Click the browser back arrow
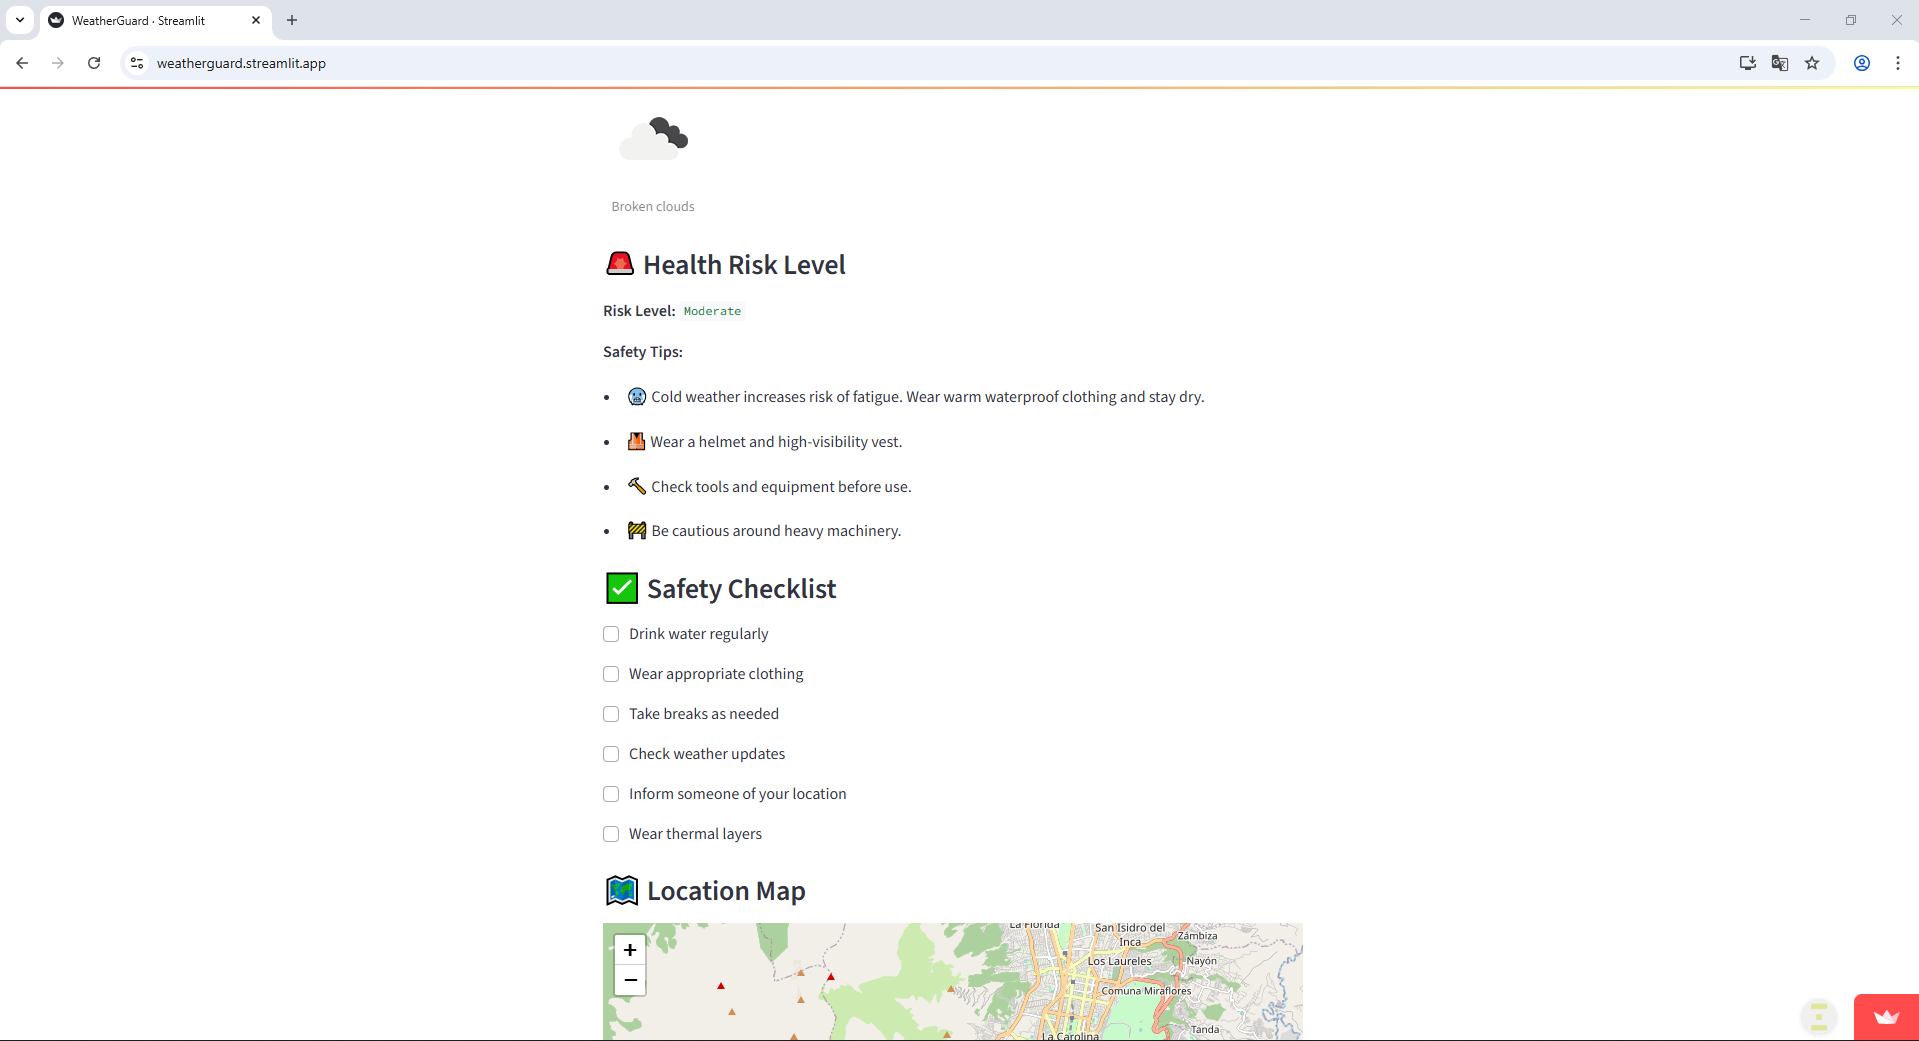Viewport: 1919px width, 1041px height. click(x=22, y=63)
